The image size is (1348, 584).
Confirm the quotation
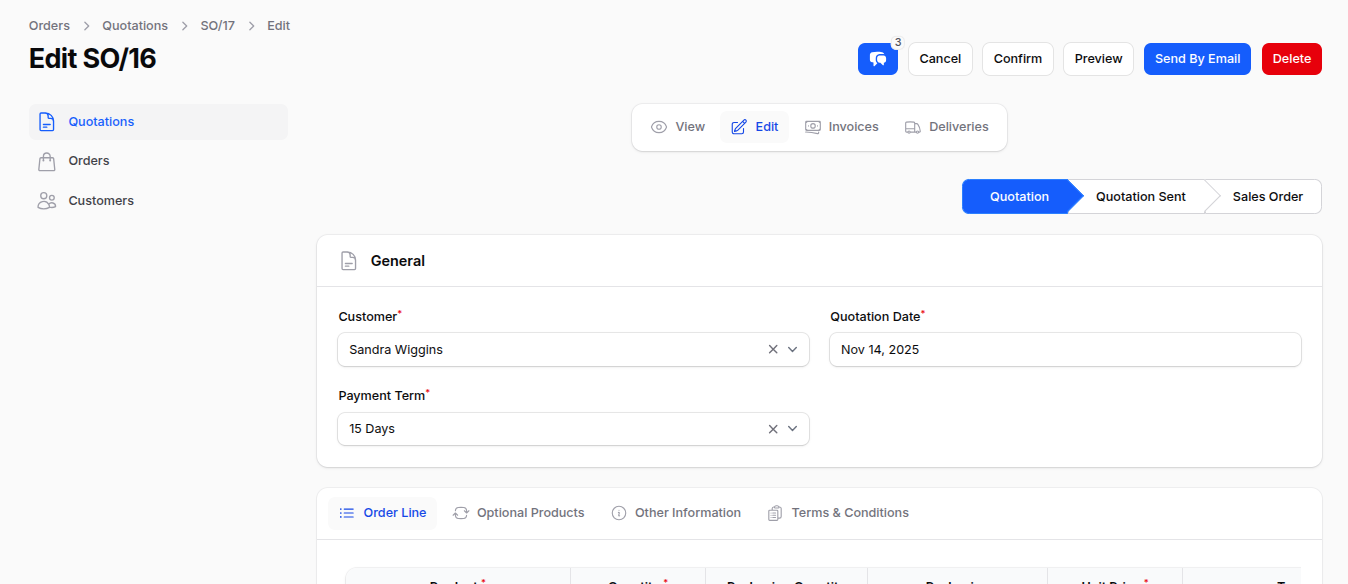point(1017,59)
